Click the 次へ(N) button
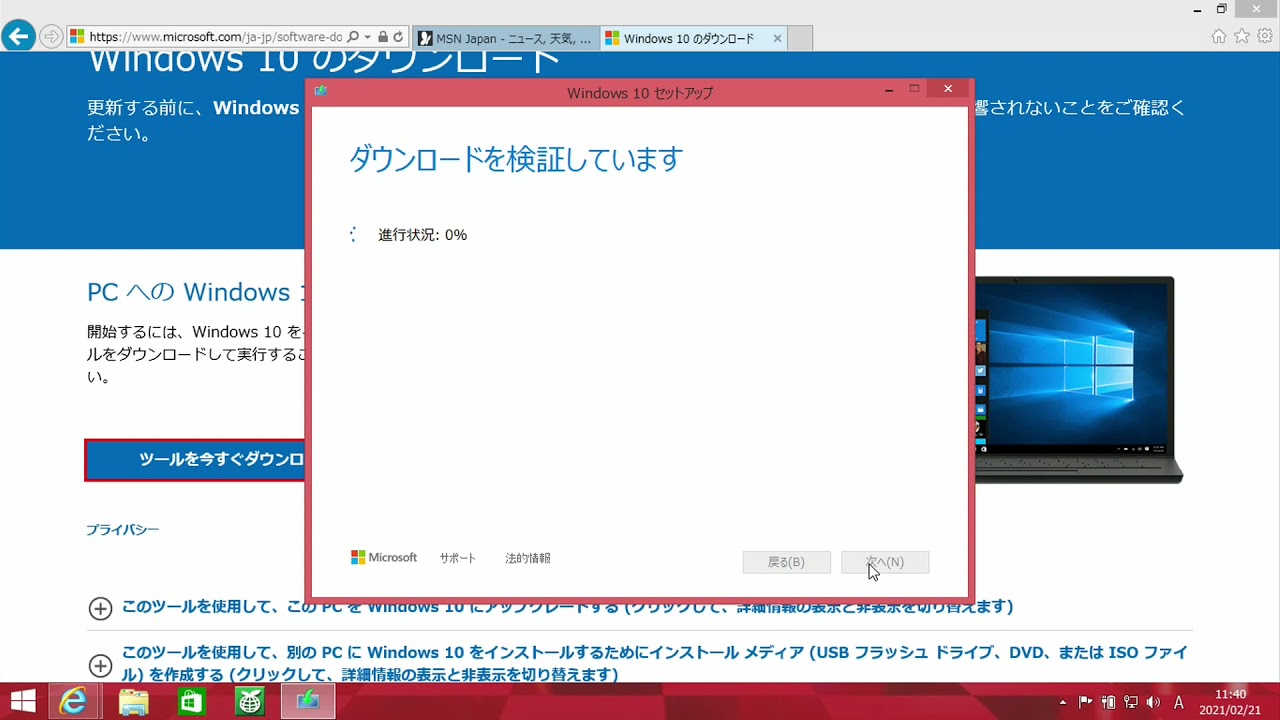Screen dimensions: 1280x720 [885, 562]
